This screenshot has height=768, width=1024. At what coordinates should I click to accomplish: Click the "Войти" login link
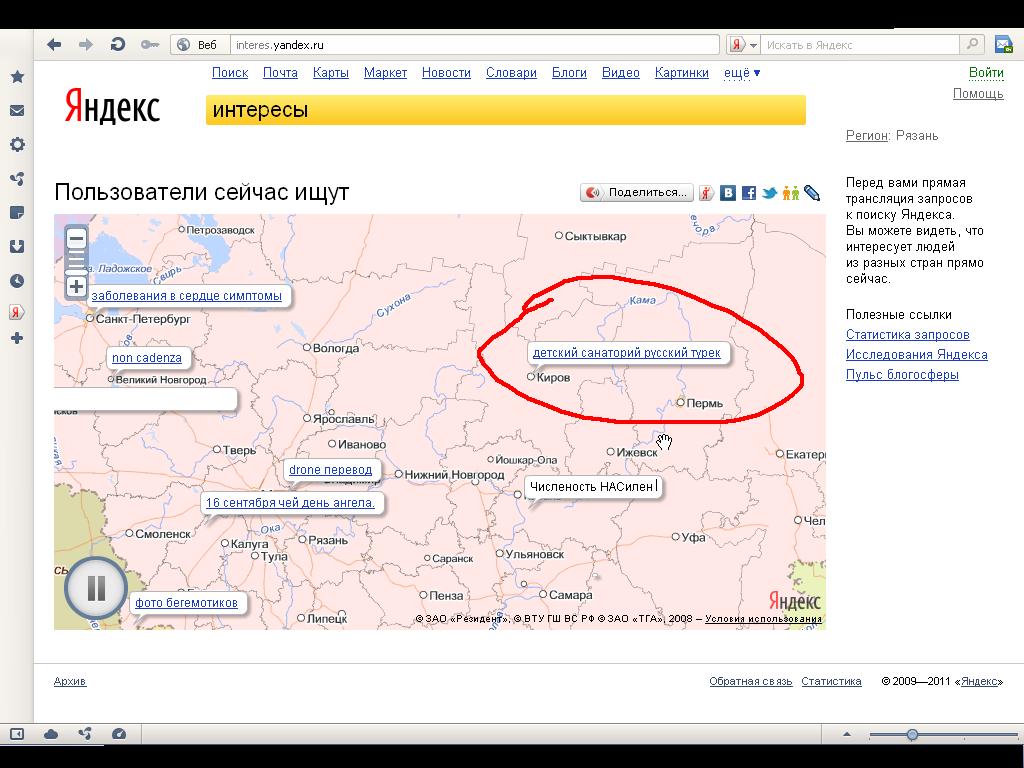[985, 73]
